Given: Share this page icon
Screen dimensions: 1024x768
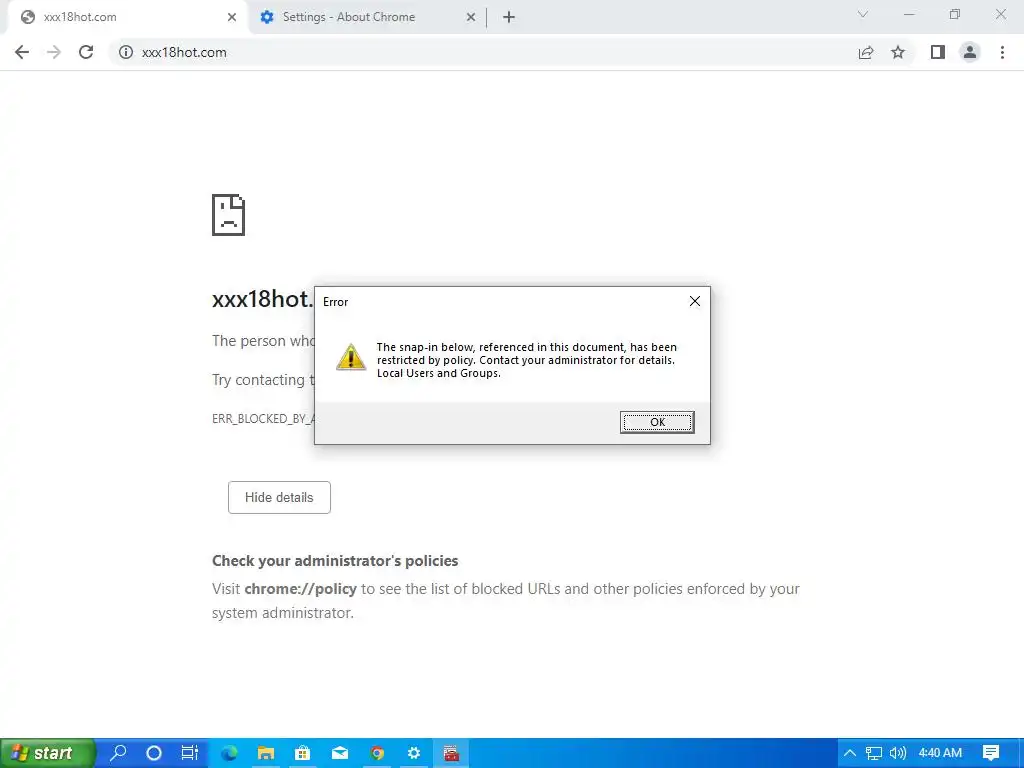Looking at the screenshot, I should pyautogui.click(x=866, y=52).
